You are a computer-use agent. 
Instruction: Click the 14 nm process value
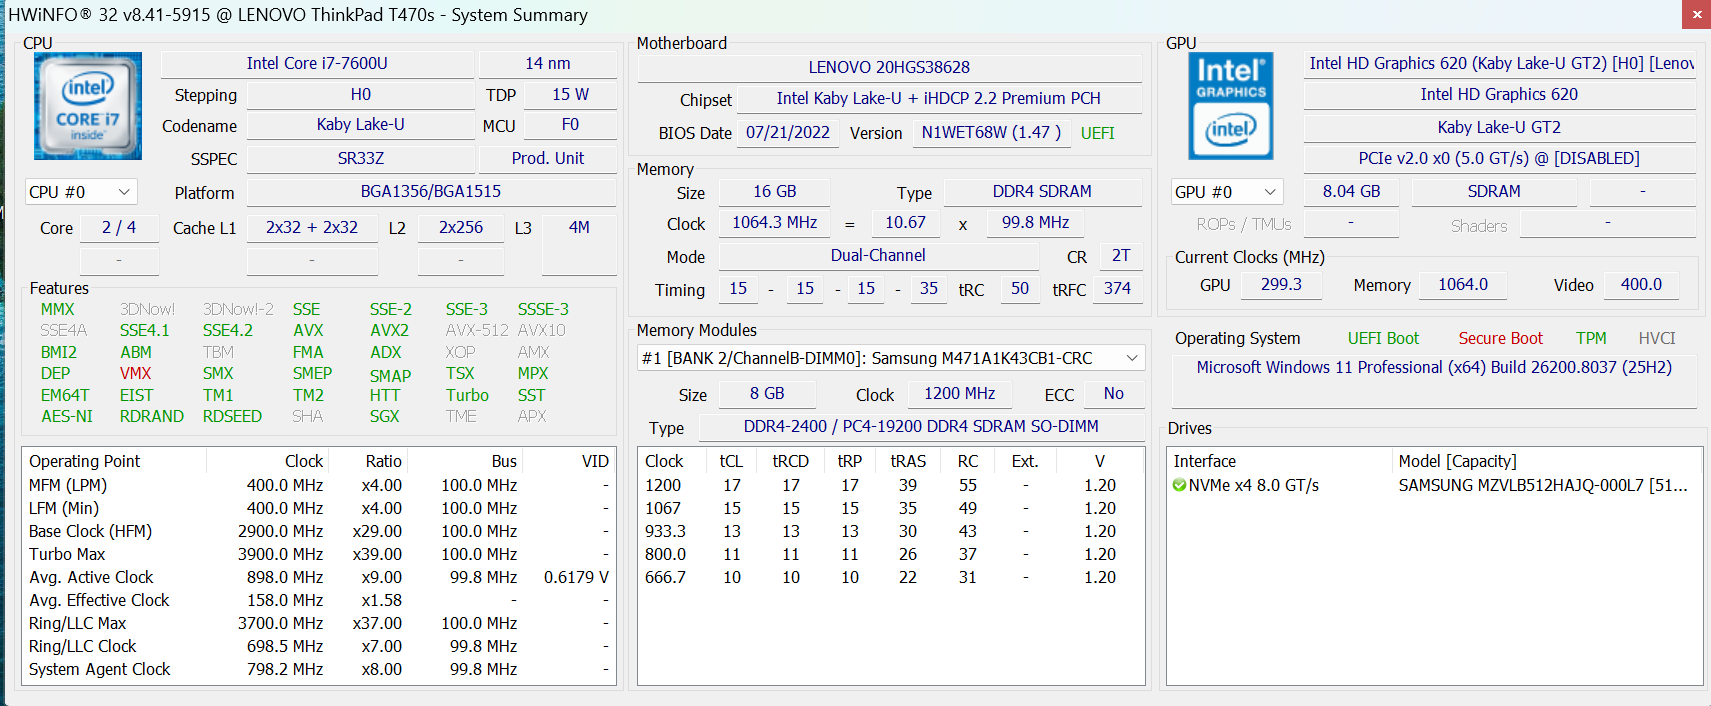[548, 64]
